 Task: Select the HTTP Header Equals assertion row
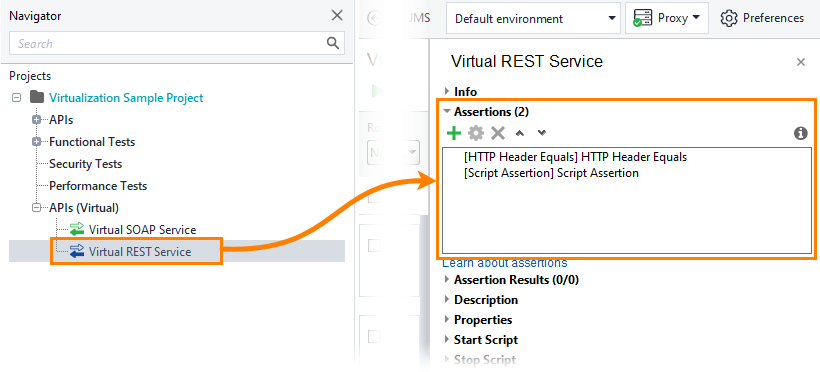[x=575, y=156]
